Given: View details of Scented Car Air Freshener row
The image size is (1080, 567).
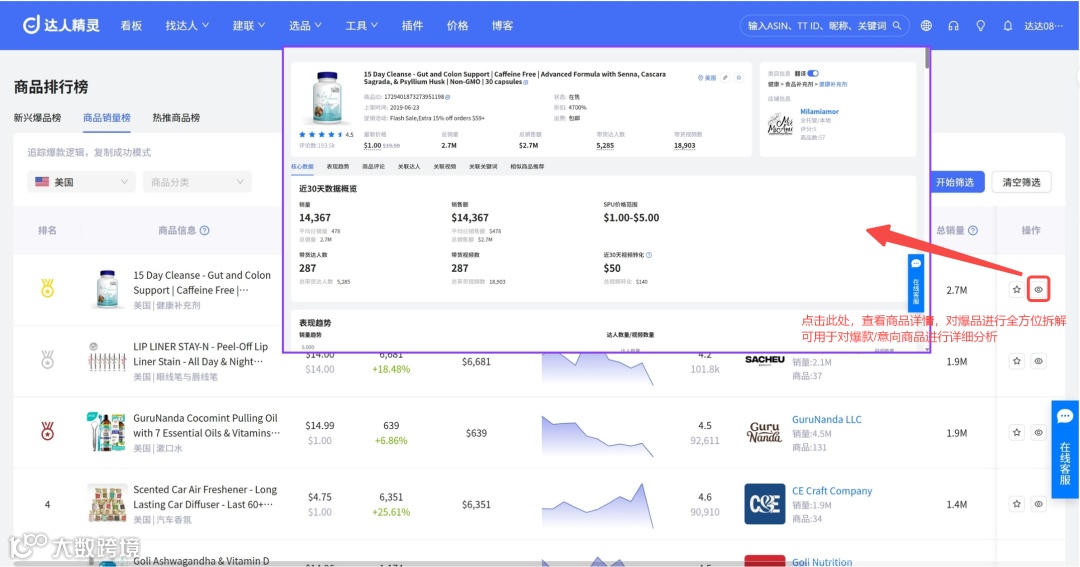Looking at the screenshot, I should click(x=1039, y=504).
